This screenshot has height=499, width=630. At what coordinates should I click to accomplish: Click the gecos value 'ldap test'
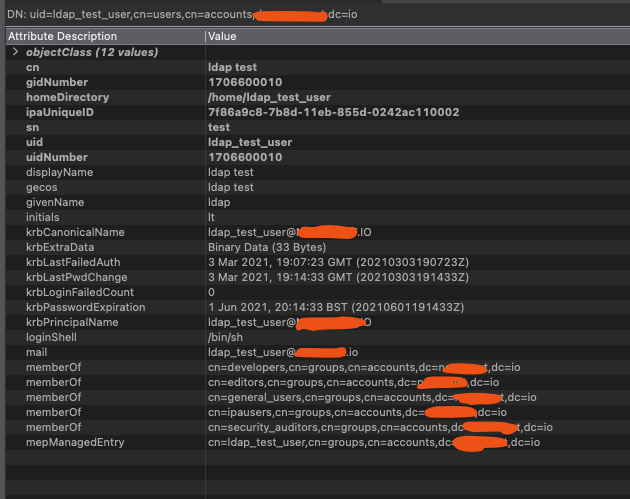click(x=231, y=187)
